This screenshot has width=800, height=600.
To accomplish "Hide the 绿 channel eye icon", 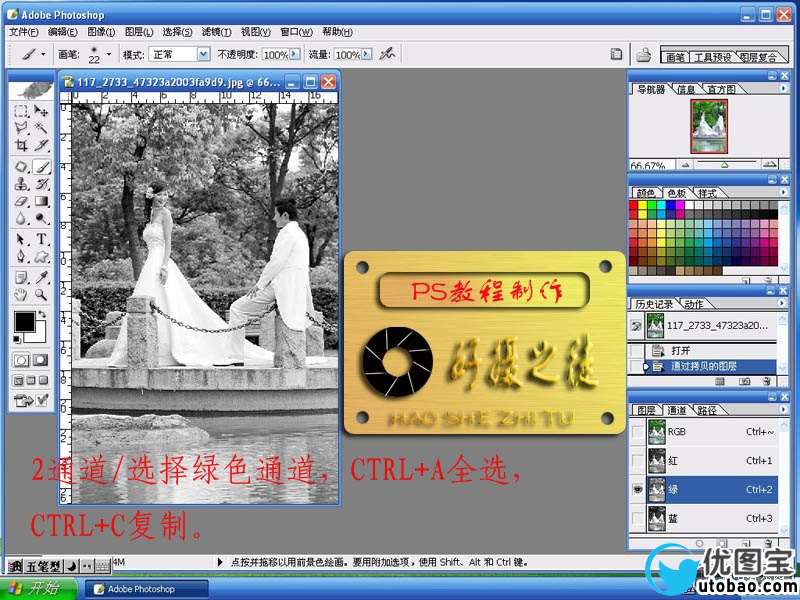I will (x=638, y=489).
